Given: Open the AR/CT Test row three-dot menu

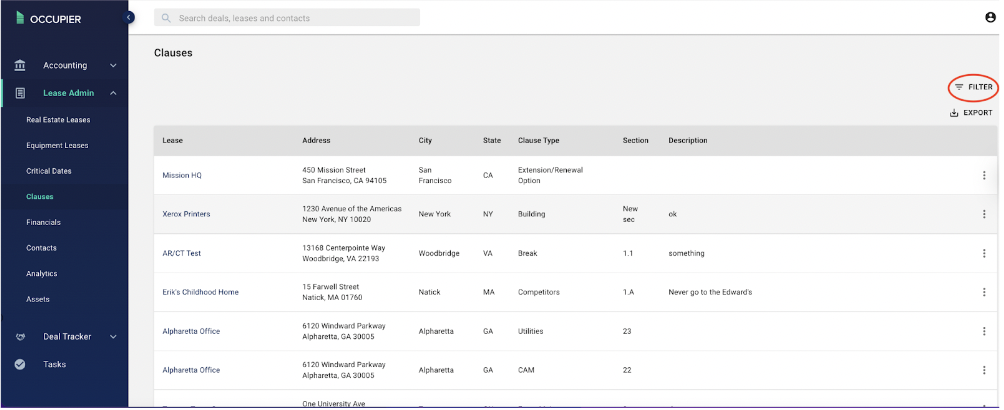Looking at the screenshot, I should tap(984, 254).
